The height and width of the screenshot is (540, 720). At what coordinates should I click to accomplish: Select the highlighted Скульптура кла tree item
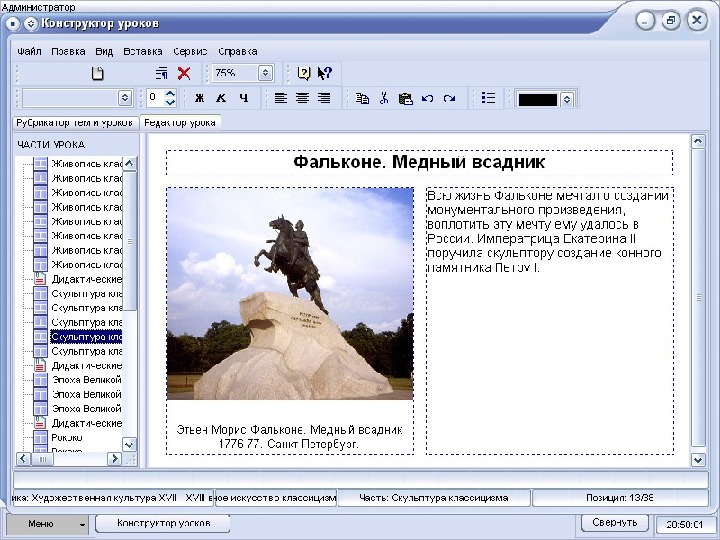point(86,337)
